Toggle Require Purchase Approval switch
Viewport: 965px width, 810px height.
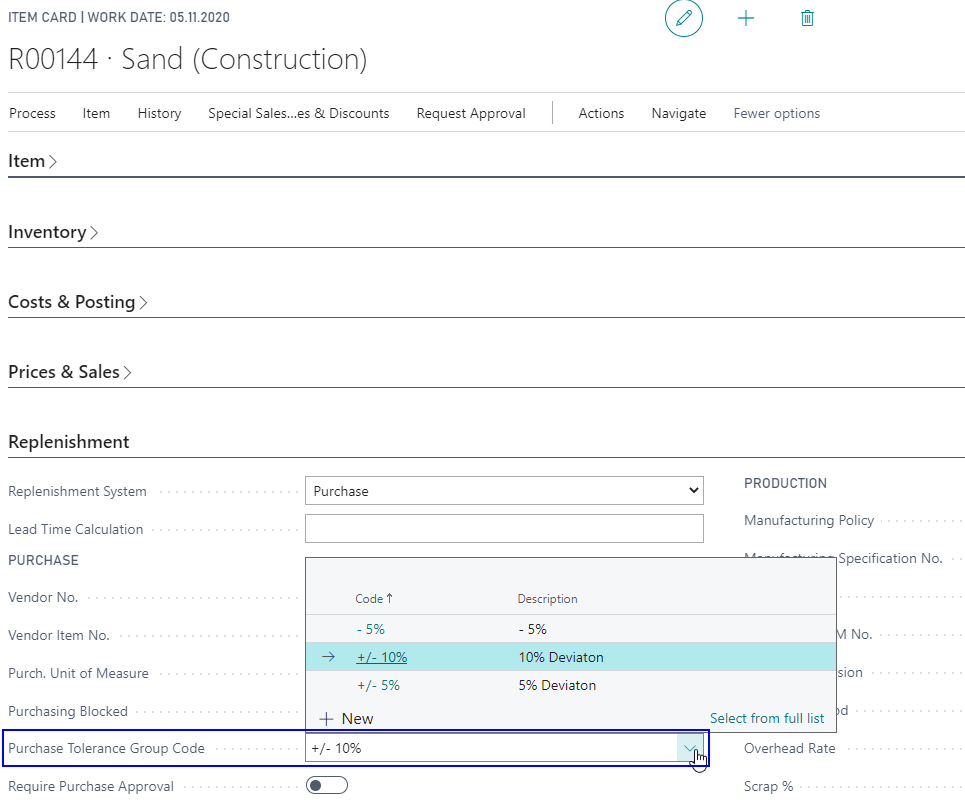[327, 785]
